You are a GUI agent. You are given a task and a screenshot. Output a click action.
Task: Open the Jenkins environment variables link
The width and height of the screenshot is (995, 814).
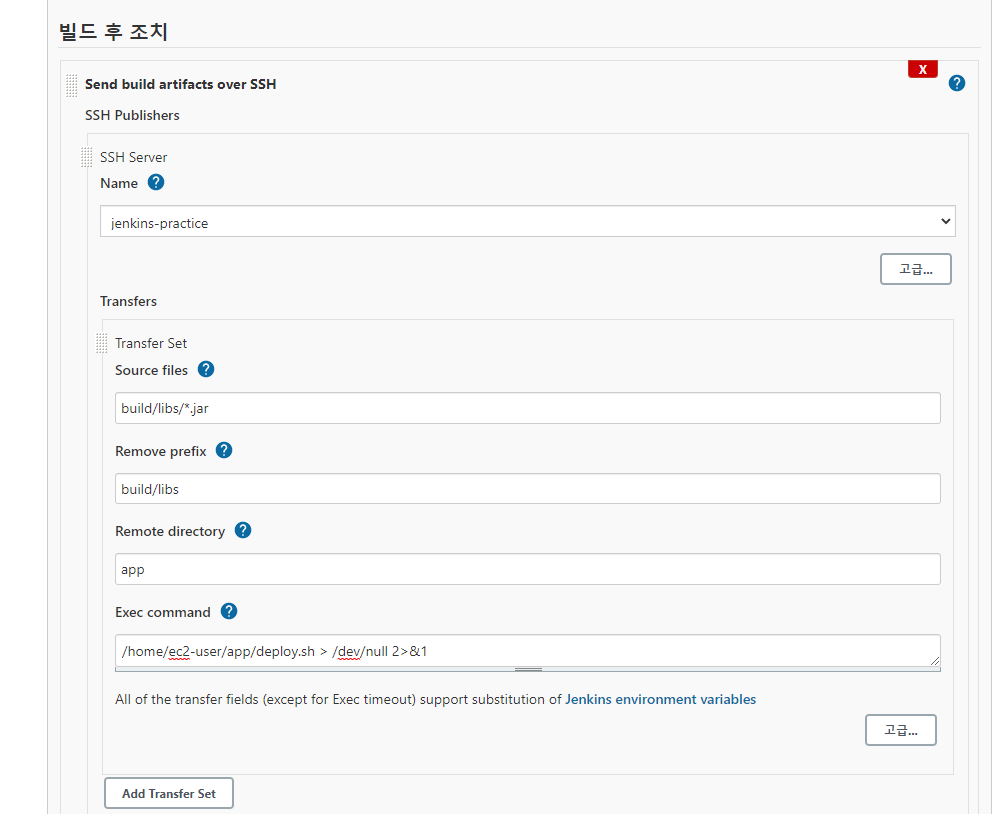(x=660, y=699)
